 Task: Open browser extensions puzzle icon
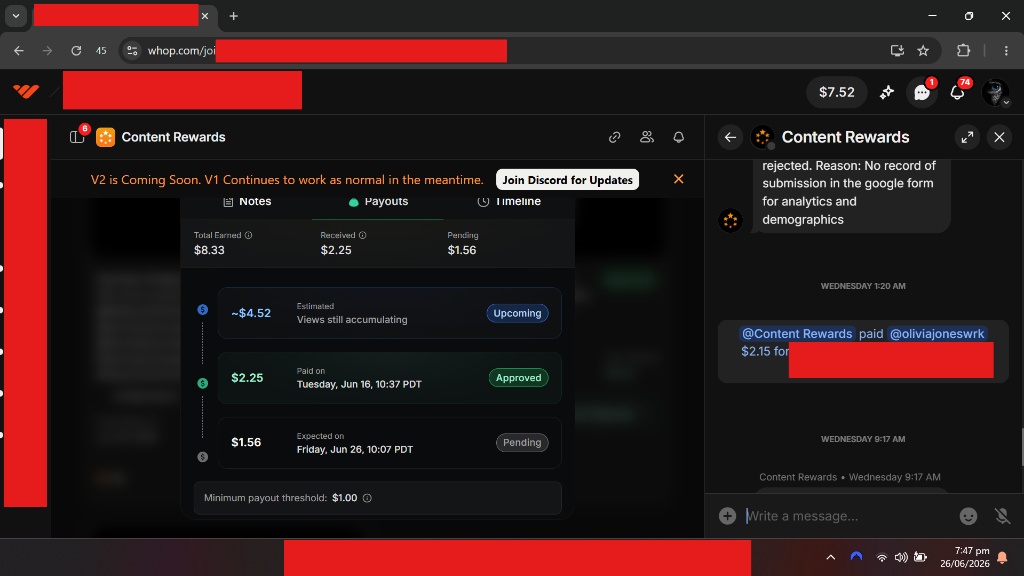pyautogui.click(x=963, y=51)
